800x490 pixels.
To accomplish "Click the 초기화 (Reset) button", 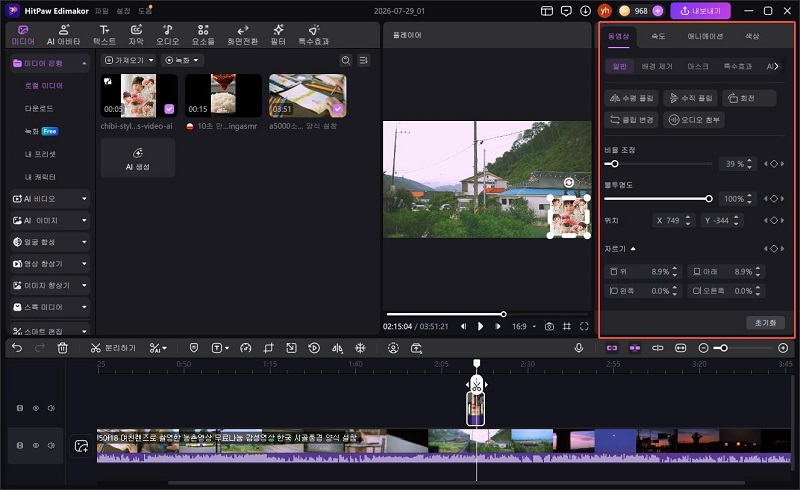I will (765, 323).
